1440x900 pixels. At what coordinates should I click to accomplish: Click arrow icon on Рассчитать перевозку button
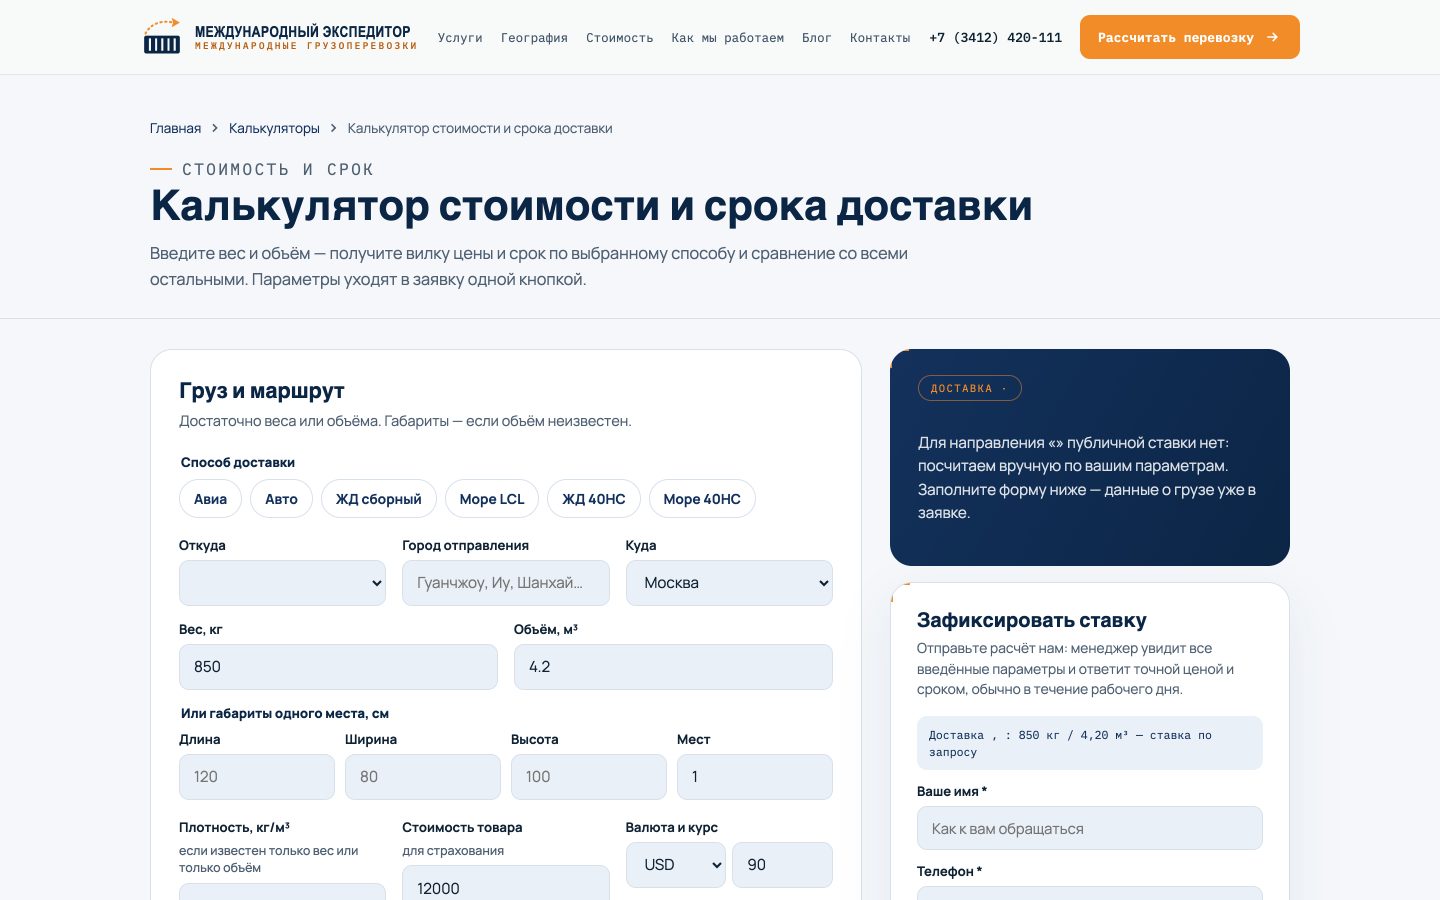(1272, 37)
